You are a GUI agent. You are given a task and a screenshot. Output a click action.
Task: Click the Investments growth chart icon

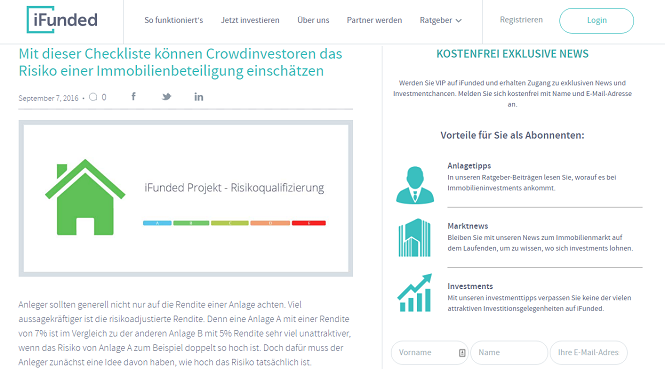pyautogui.click(x=415, y=293)
